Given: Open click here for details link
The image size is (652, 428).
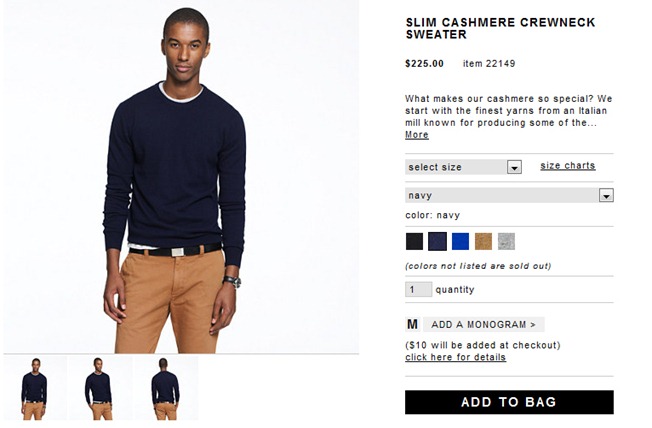Looking at the screenshot, I should (455, 357).
